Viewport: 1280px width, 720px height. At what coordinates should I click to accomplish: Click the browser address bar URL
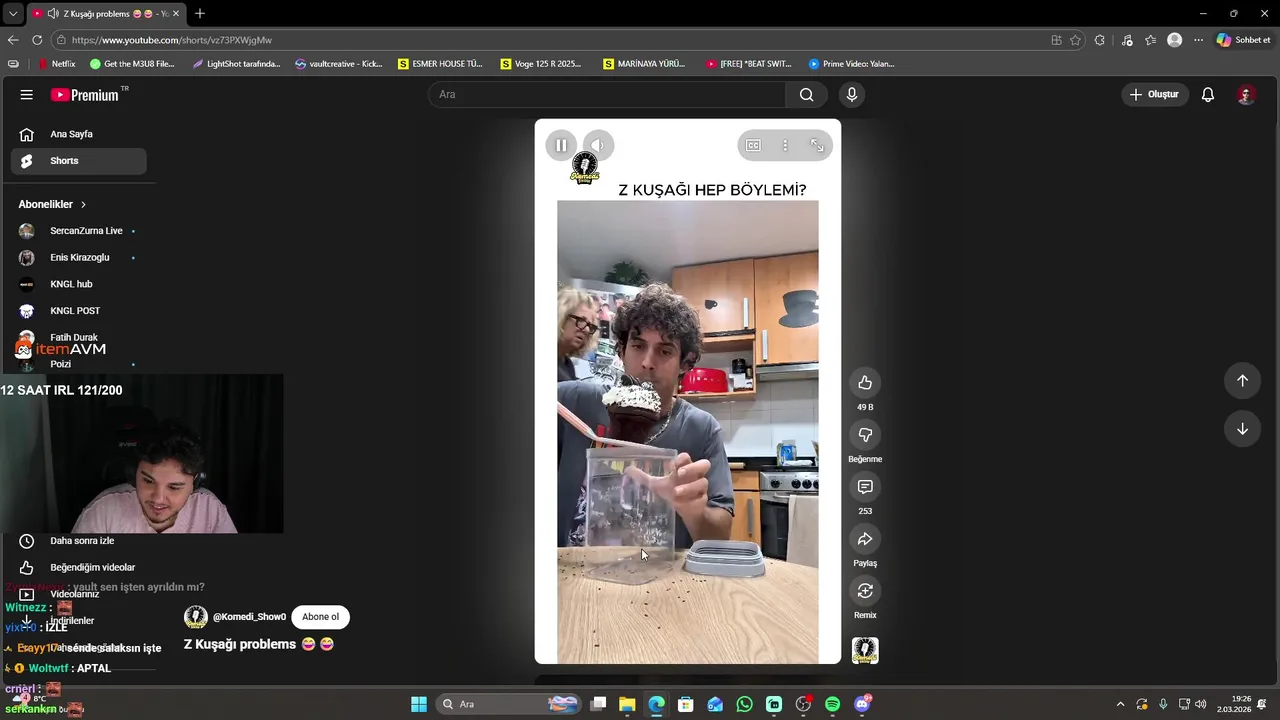[x=172, y=40]
